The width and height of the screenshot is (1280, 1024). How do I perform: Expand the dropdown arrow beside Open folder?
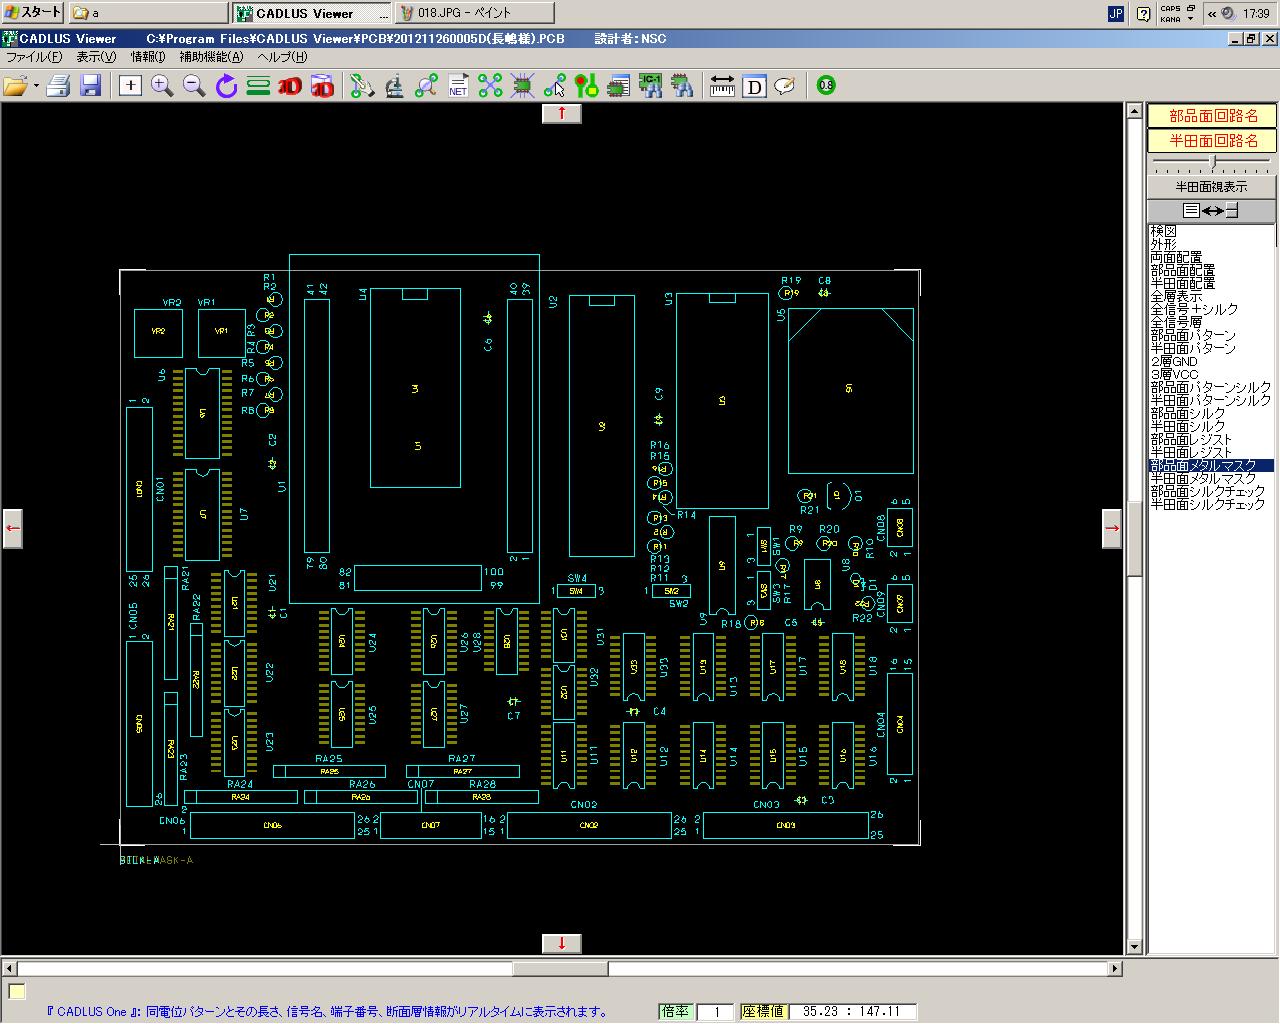(x=36, y=86)
